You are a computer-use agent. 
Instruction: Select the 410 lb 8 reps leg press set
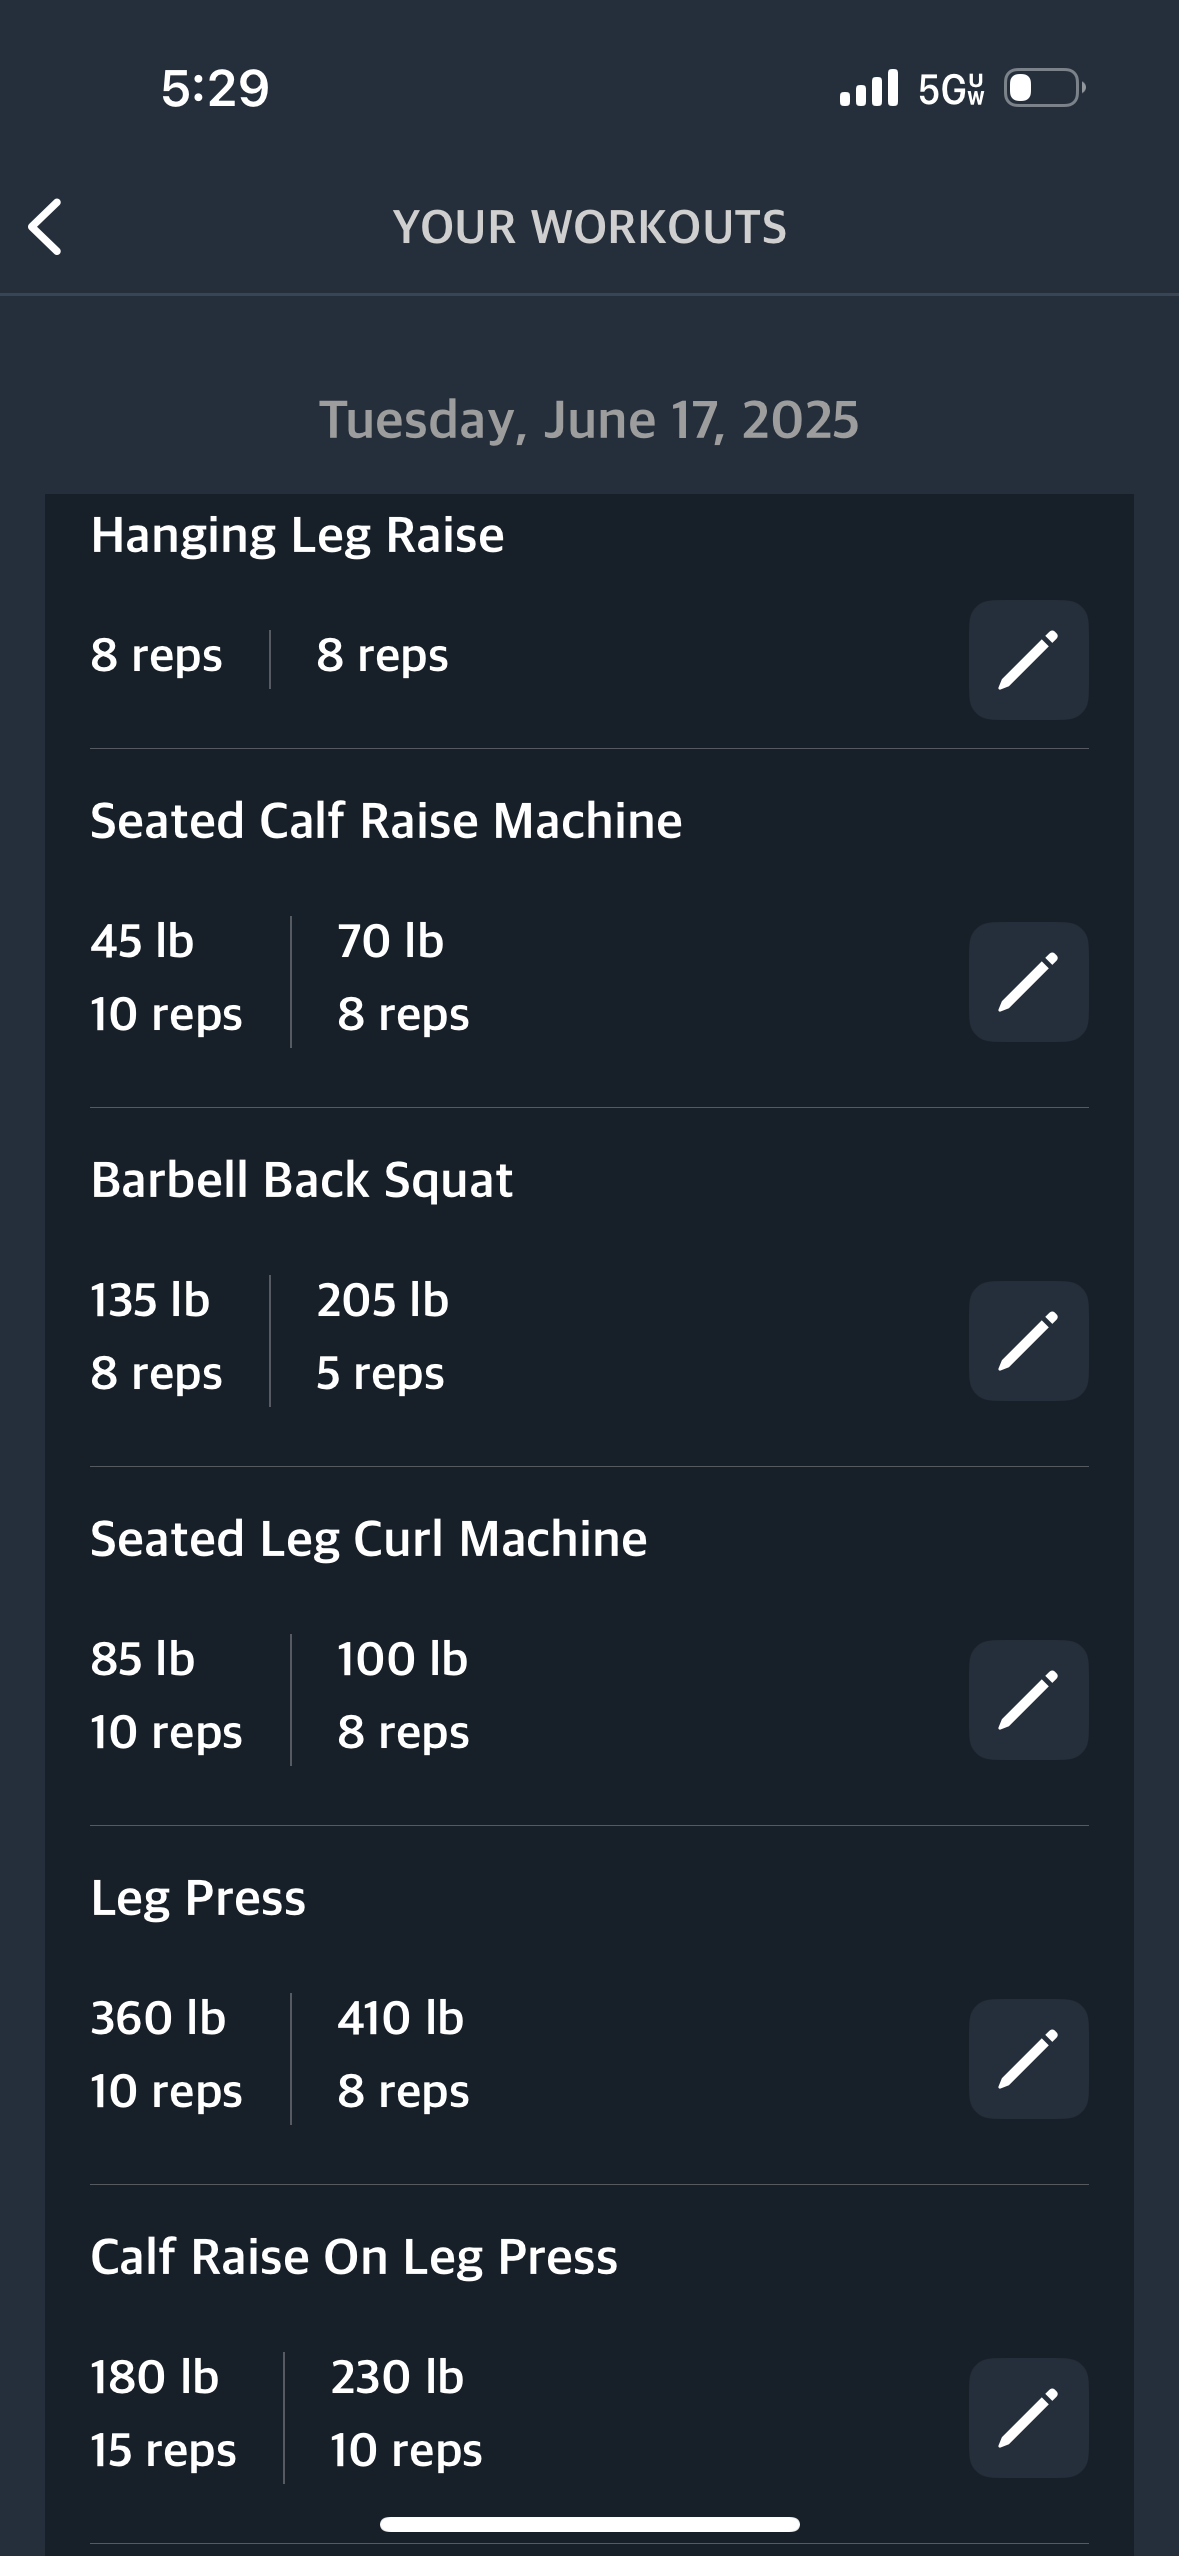pos(403,2055)
